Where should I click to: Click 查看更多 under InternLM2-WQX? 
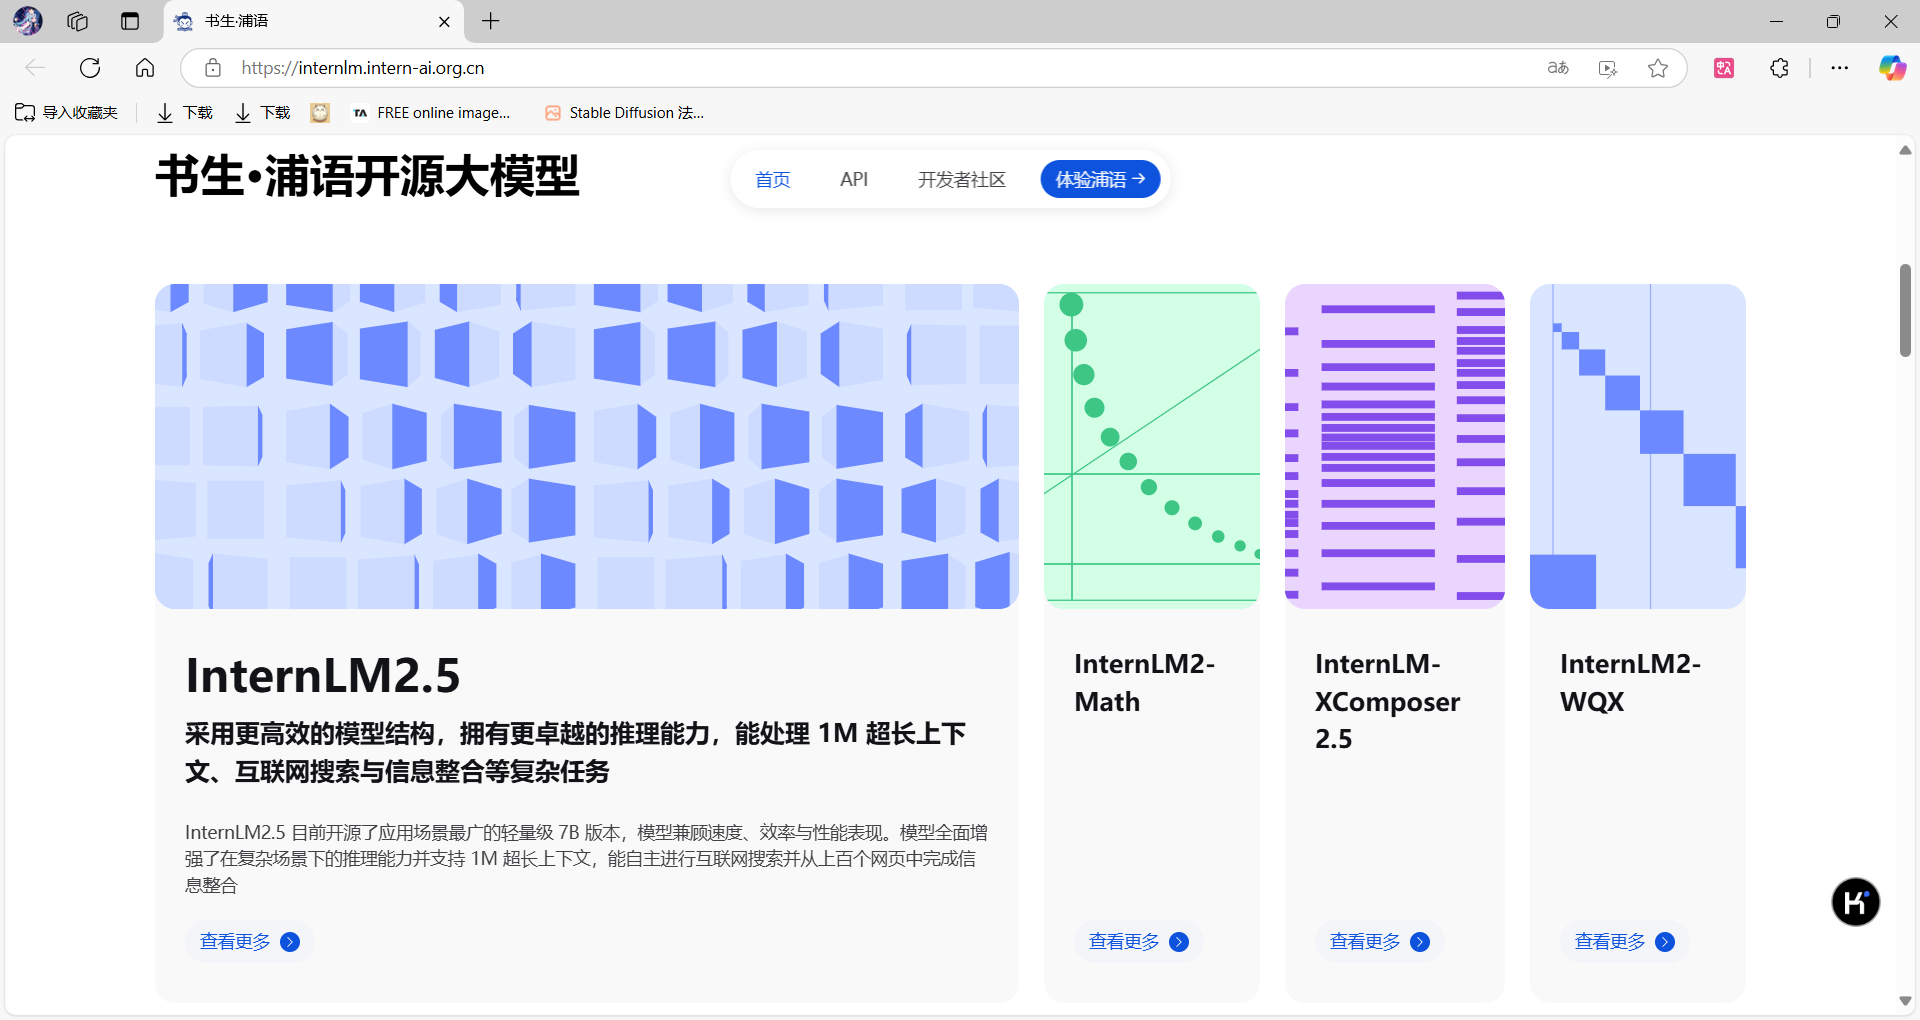(1624, 942)
